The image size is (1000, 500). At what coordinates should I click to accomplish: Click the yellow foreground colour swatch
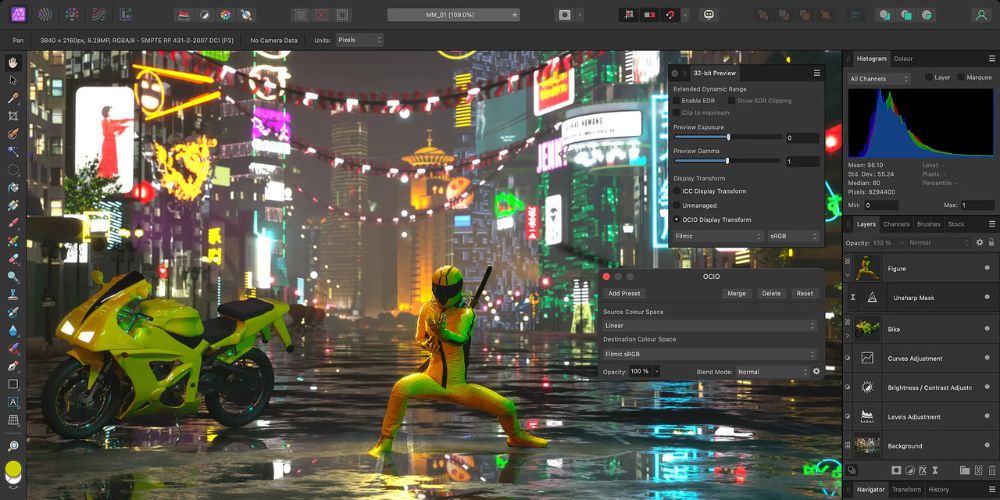tap(13, 470)
